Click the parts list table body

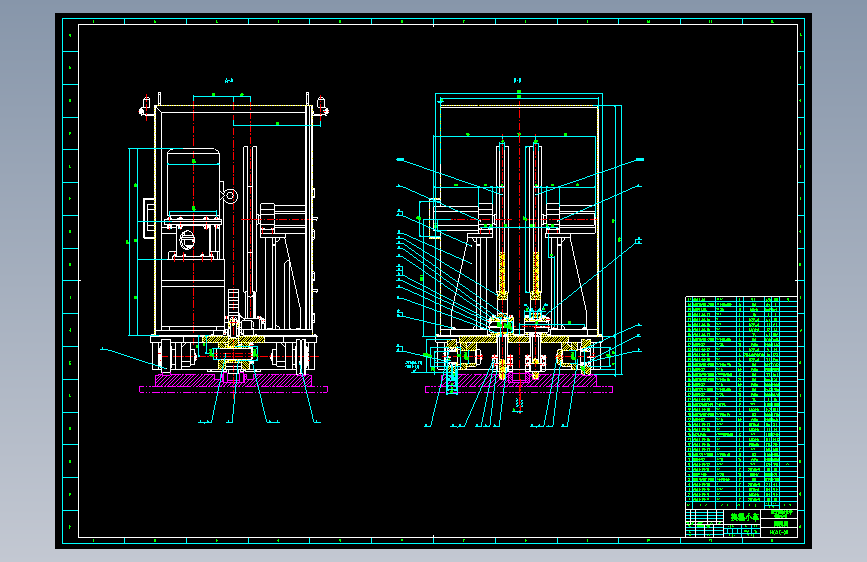[741, 402]
